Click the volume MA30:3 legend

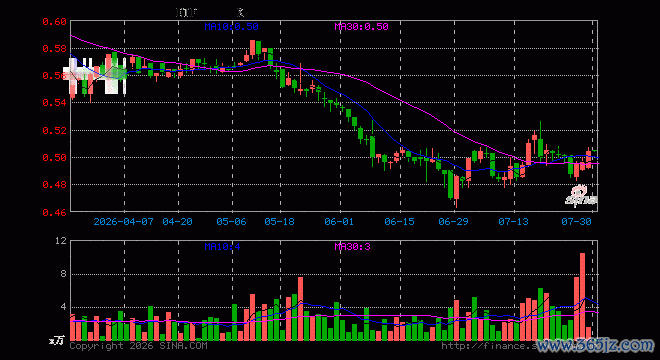(x=353, y=246)
